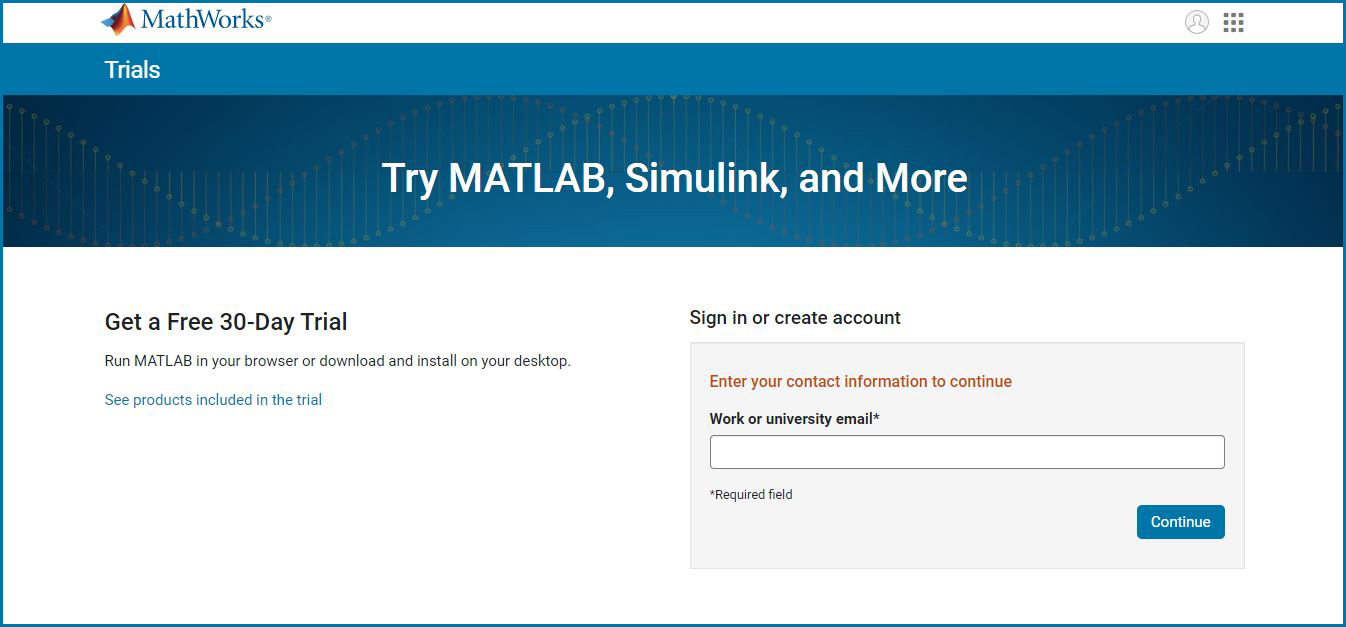Click the white top navigation bar area

click(700, 22)
